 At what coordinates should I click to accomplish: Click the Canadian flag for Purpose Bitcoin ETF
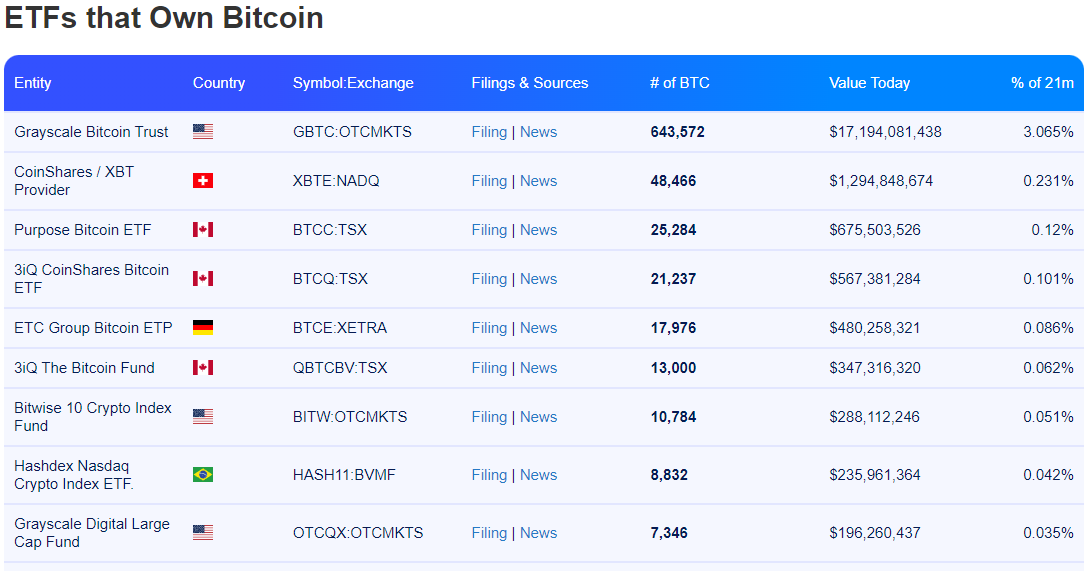(x=203, y=230)
